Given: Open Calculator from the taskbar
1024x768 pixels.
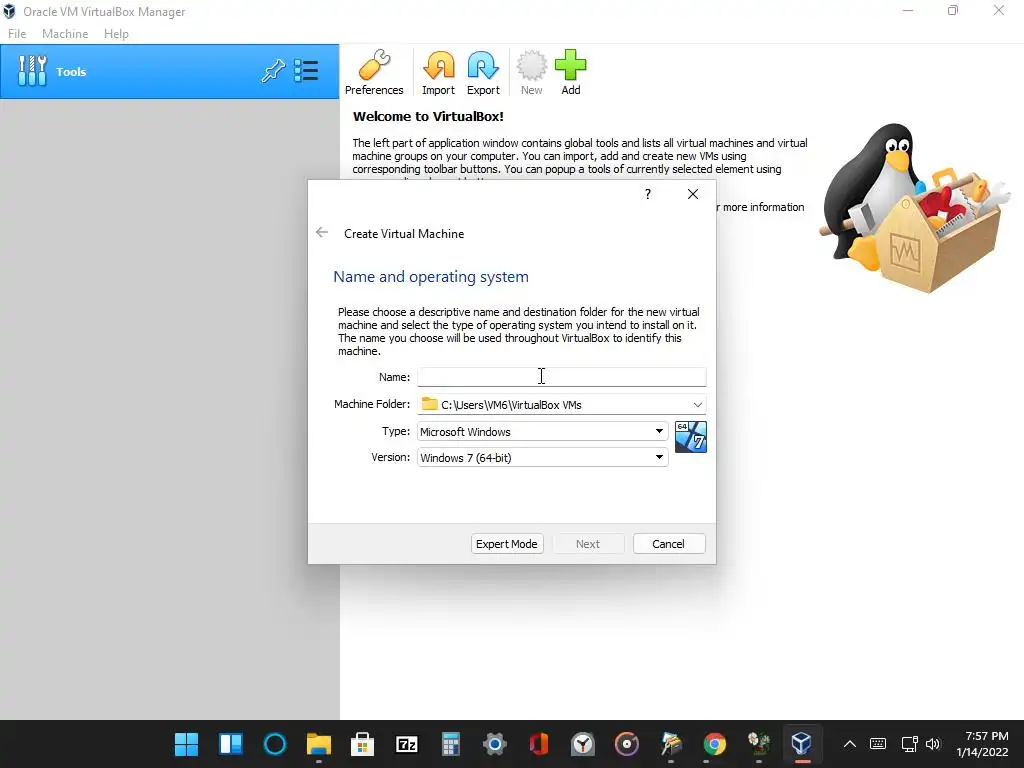Looking at the screenshot, I should (451, 744).
